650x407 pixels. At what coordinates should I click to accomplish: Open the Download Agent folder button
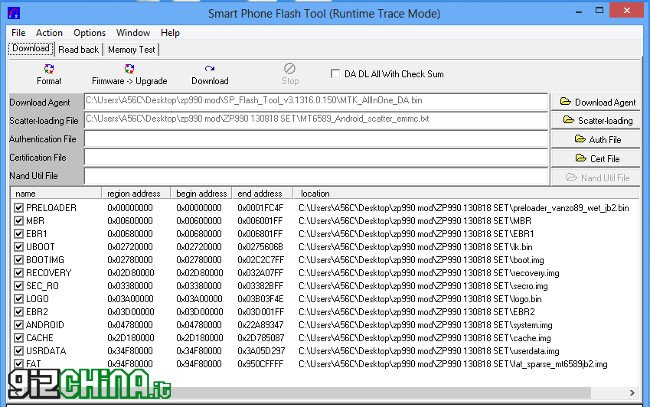click(x=596, y=102)
